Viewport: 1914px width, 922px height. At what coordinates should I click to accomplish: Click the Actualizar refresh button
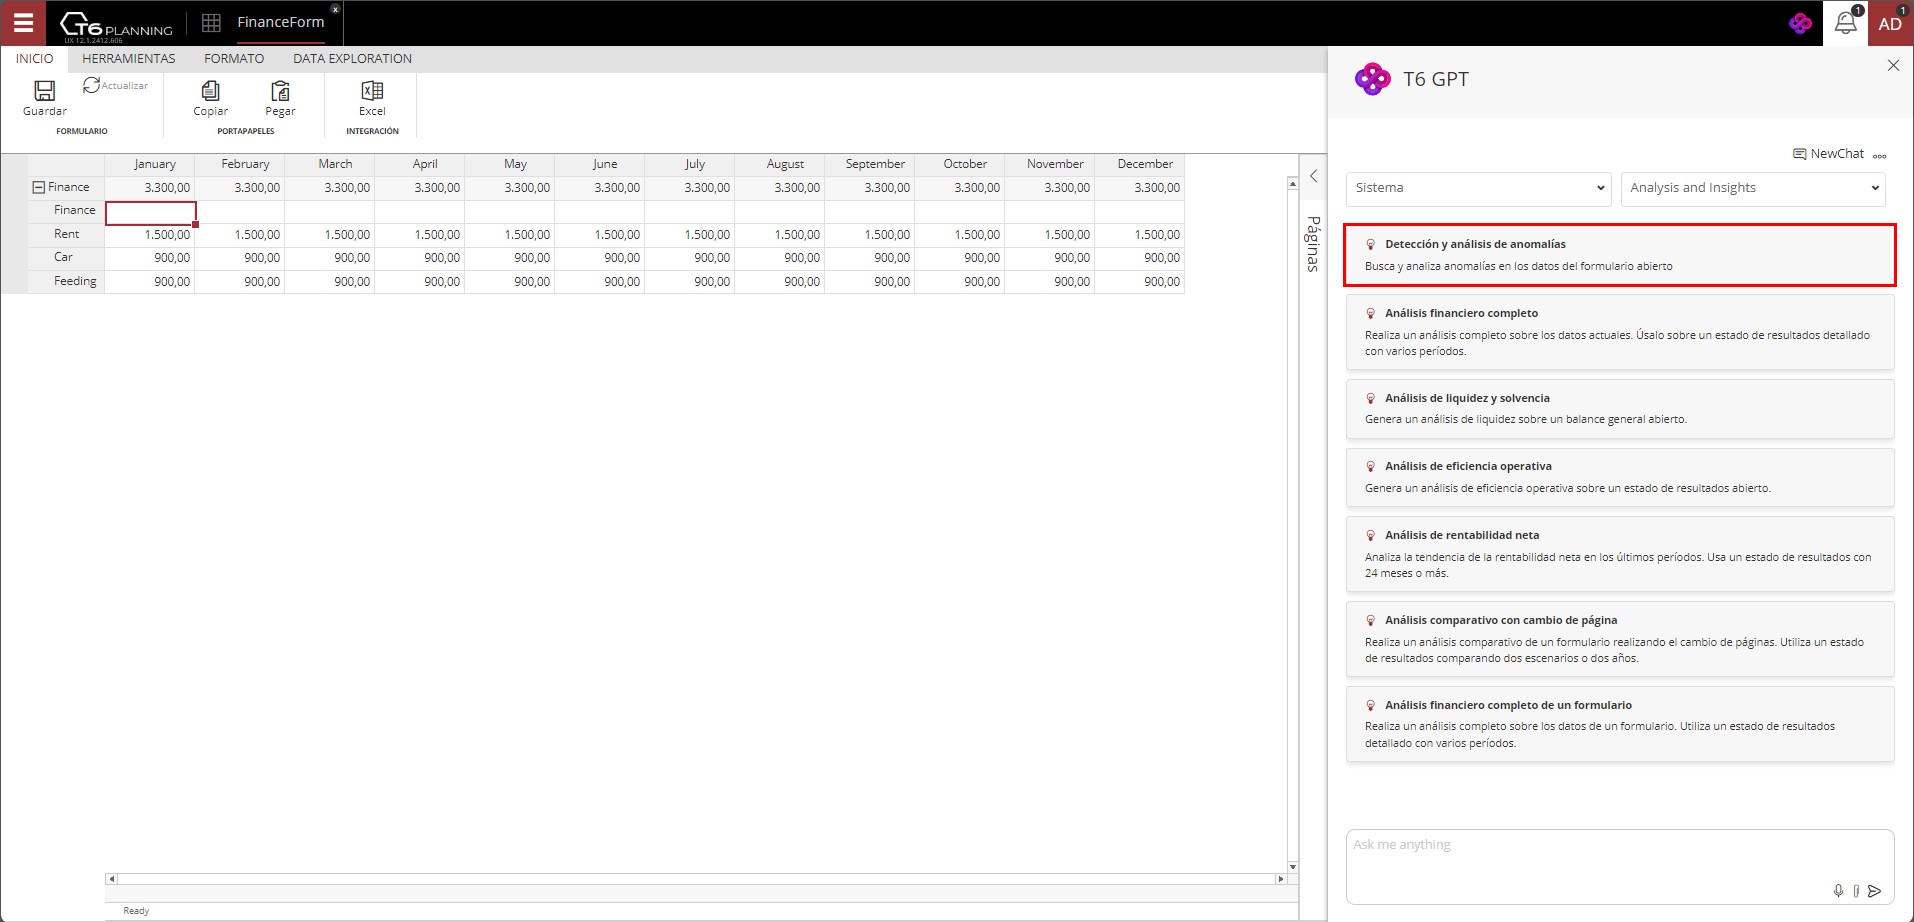(x=116, y=85)
